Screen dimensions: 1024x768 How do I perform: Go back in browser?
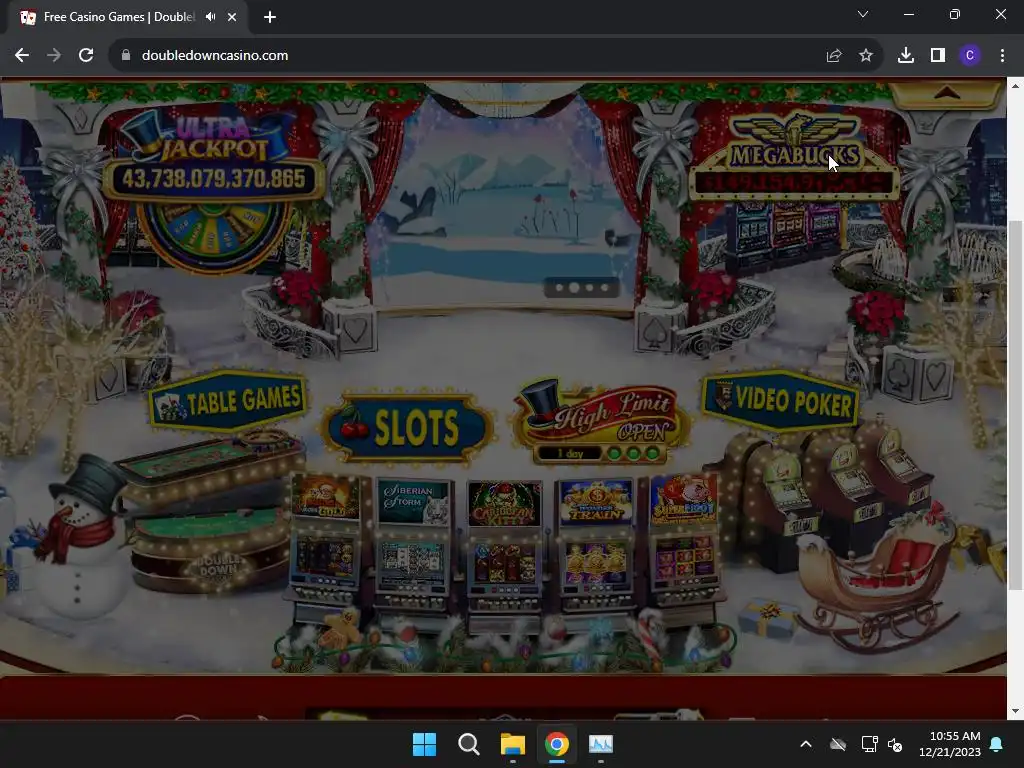point(22,56)
